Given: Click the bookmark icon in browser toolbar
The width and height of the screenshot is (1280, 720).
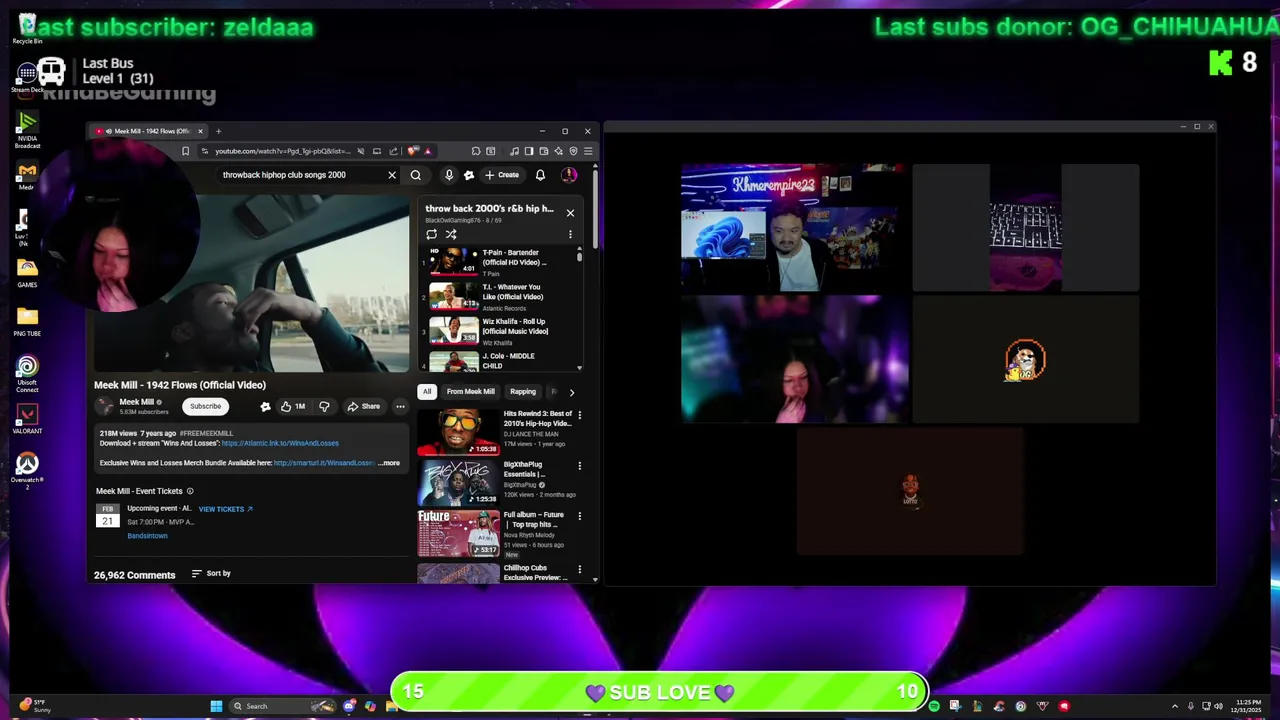Looking at the screenshot, I should [x=185, y=151].
